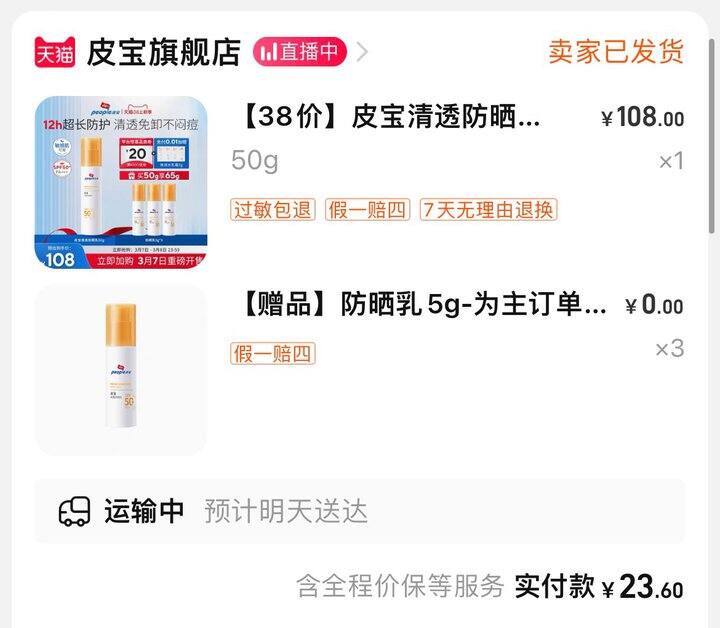Viewport: 720px width, 628px height.
Task: Select the 50g specification text
Action: click(x=255, y=161)
